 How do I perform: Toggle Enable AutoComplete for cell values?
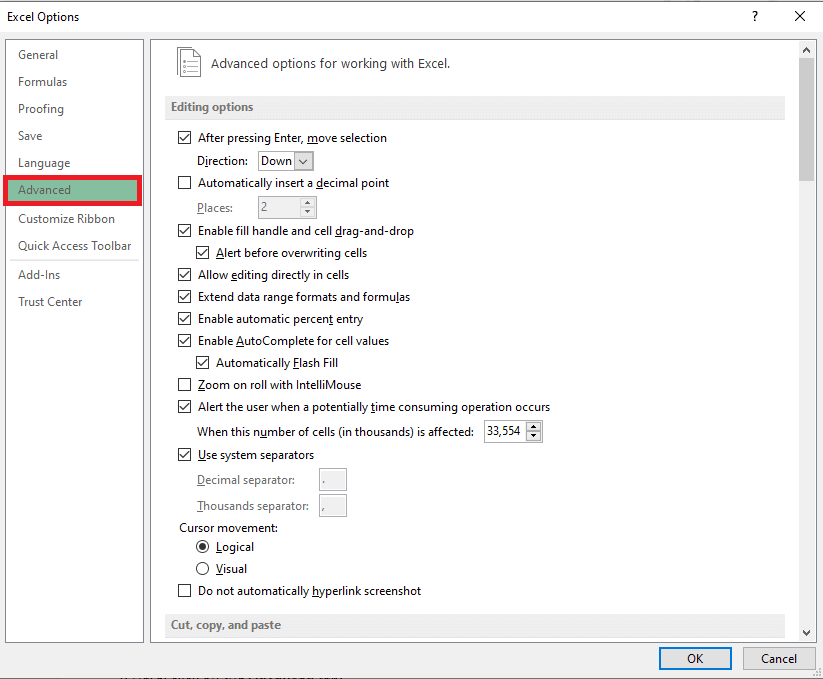tap(184, 341)
